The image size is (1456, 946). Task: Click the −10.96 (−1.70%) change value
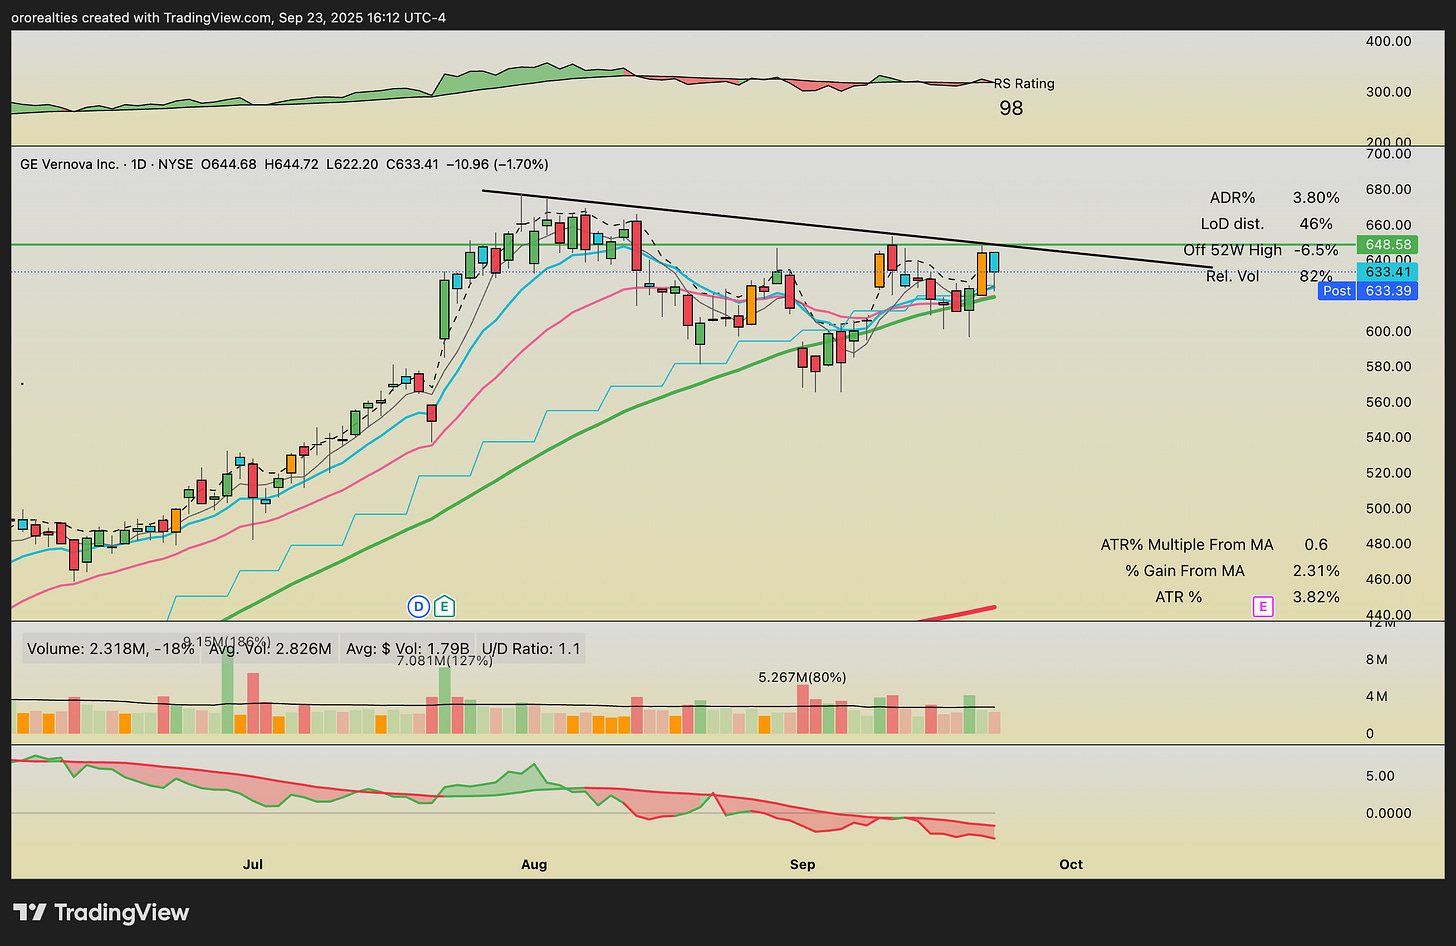tap(497, 164)
